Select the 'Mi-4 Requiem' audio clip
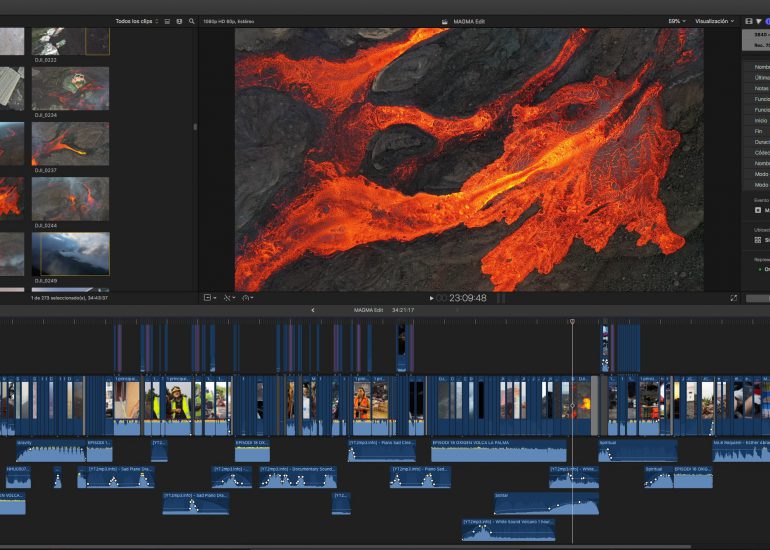The height and width of the screenshot is (550, 770). [x=741, y=450]
